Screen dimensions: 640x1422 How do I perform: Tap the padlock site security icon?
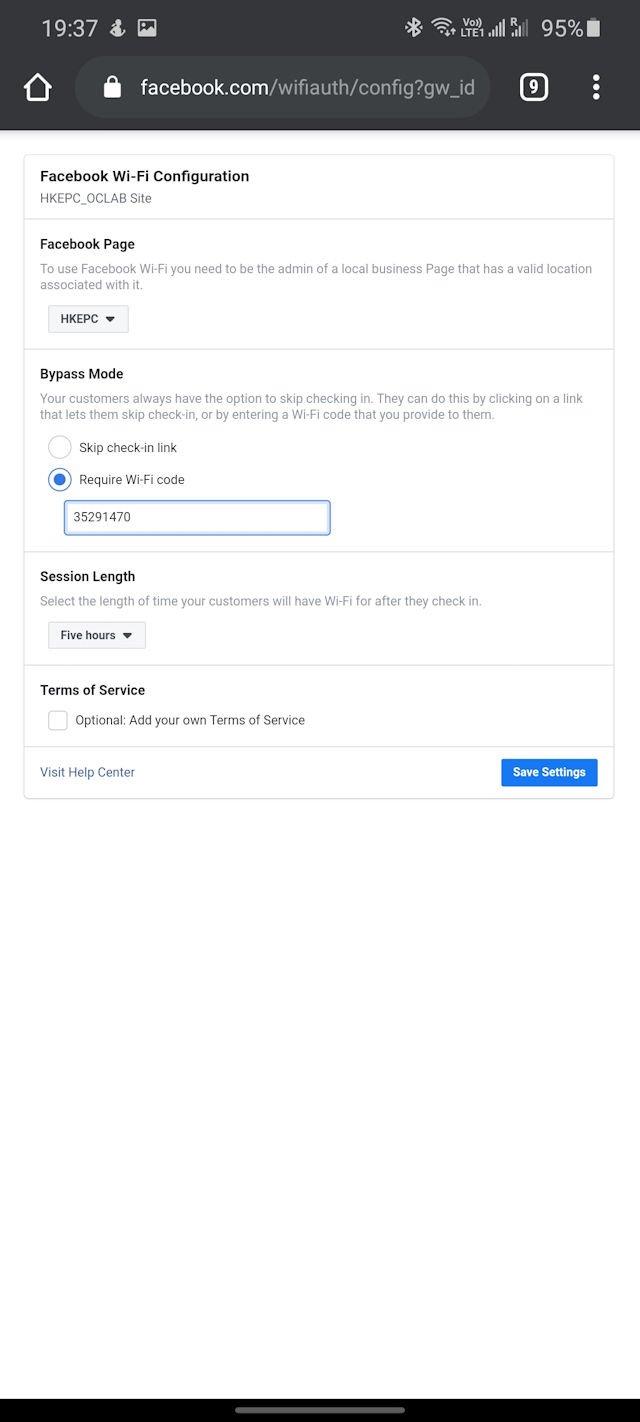[112, 88]
